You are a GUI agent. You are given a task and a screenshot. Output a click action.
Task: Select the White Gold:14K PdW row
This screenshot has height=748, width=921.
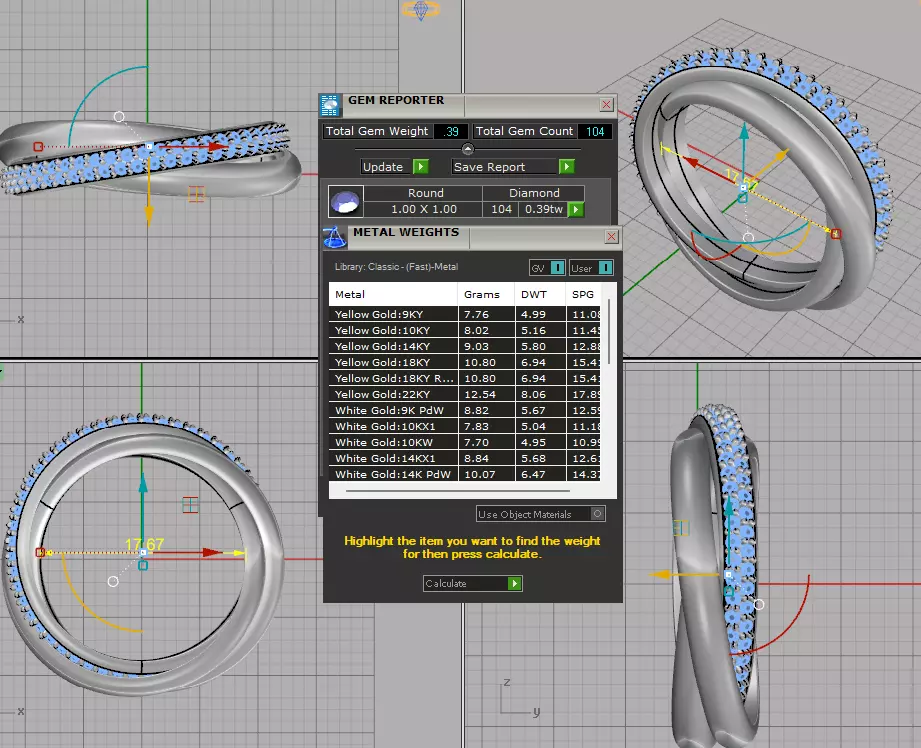click(x=465, y=474)
